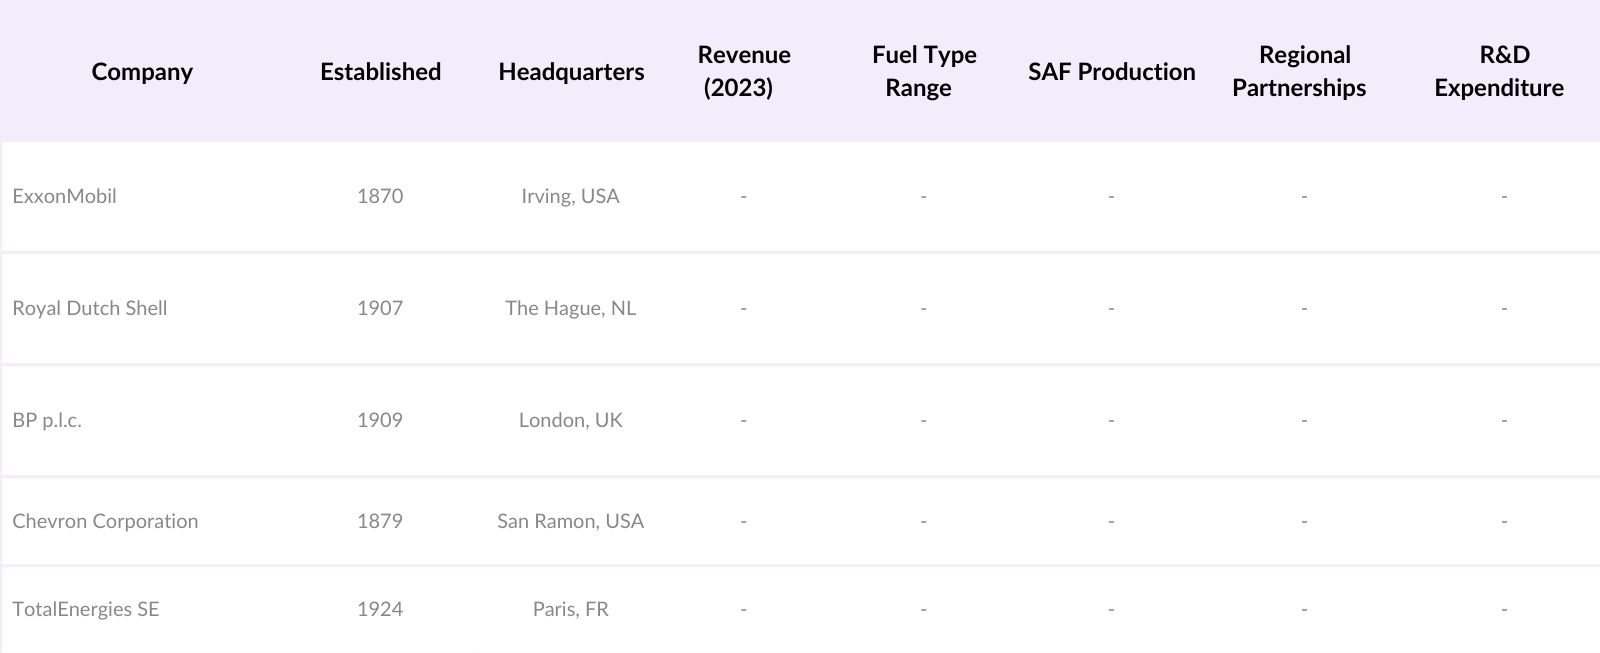Click the SAF Production column header
The height and width of the screenshot is (653, 1600).
(1111, 72)
